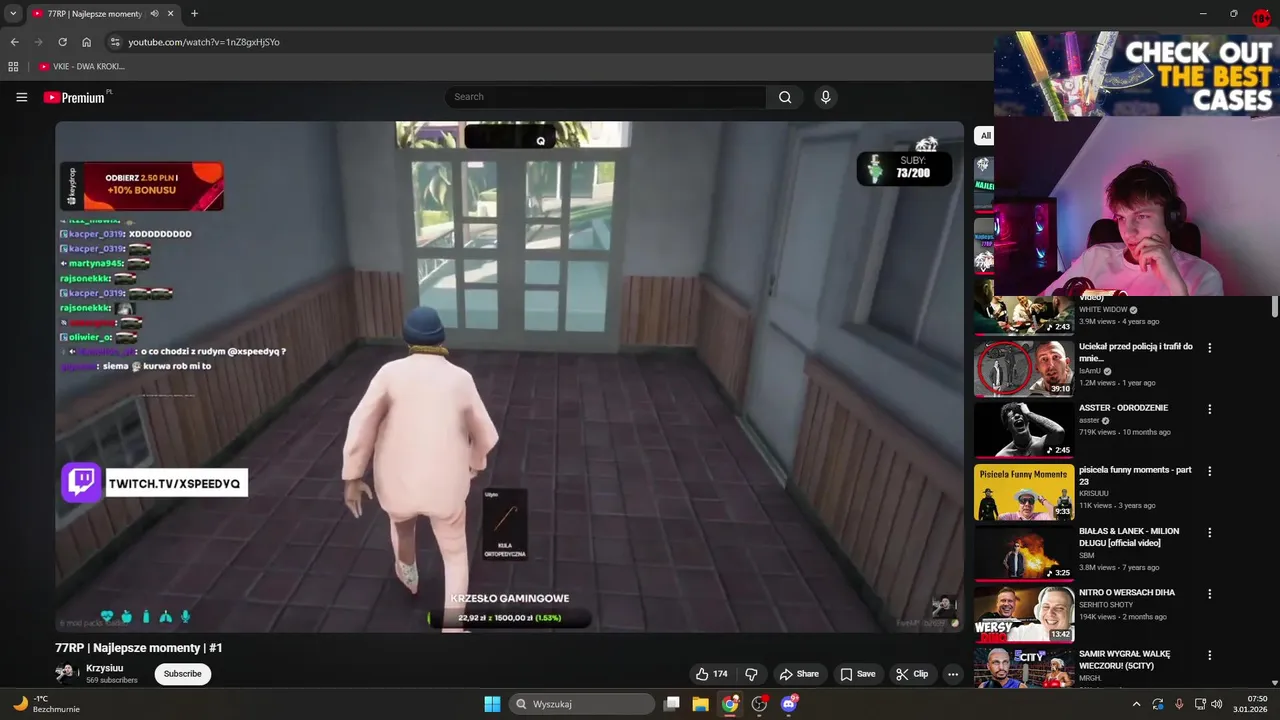Open options for ASSTER - ODRODZENIE
Image resolution: width=1280 pixels, height=720 pixels.
point(1210,409)
